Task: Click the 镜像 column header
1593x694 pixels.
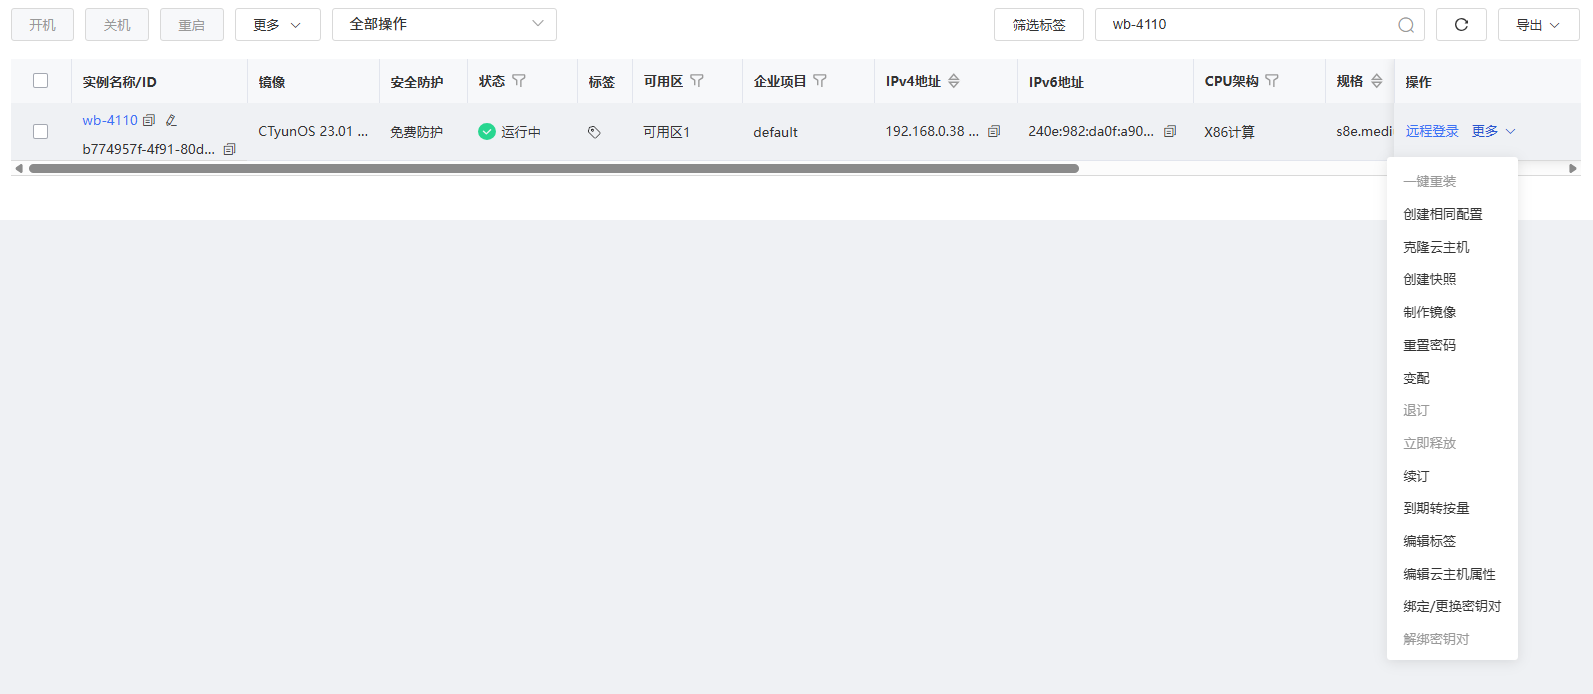Action: coord(272,82)
